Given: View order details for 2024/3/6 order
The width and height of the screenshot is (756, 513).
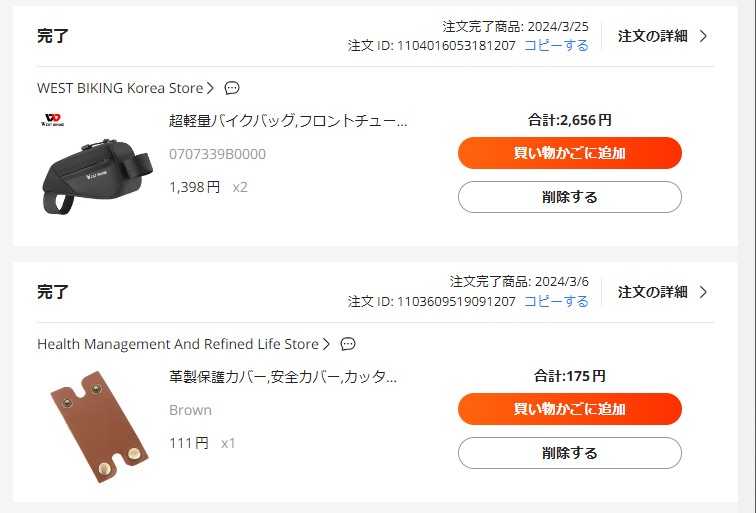Looking at the screenshot, I should [662, 292].
